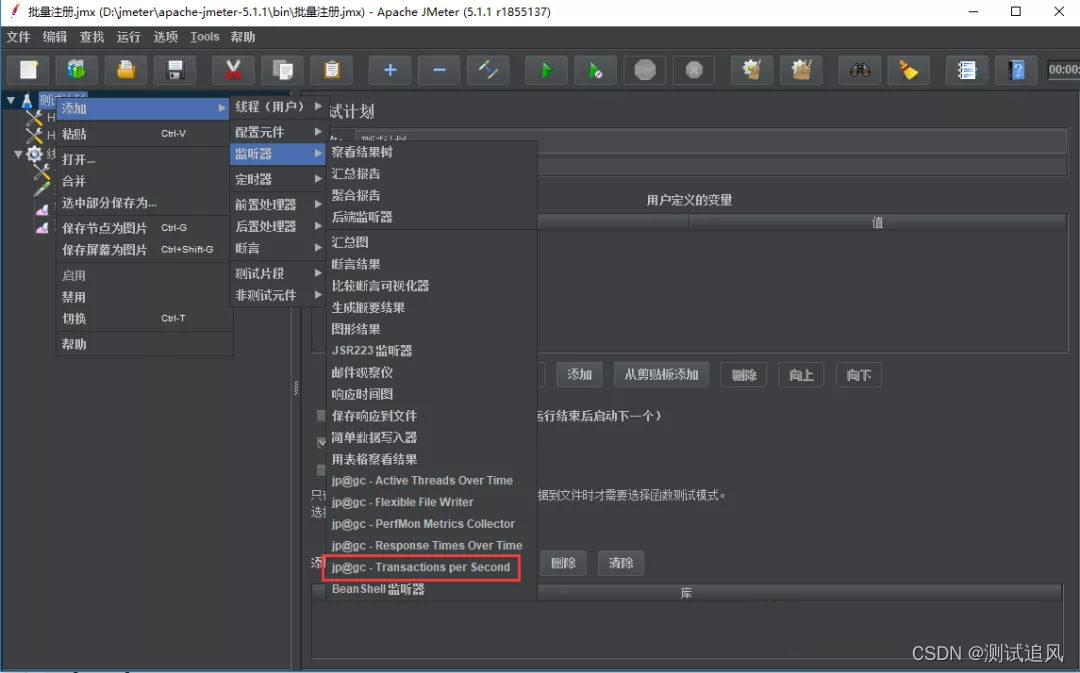Viewport: 1080px width, 673px height.
Task: Click 删除 button beside 清除
Action: (x=563, y=563)
